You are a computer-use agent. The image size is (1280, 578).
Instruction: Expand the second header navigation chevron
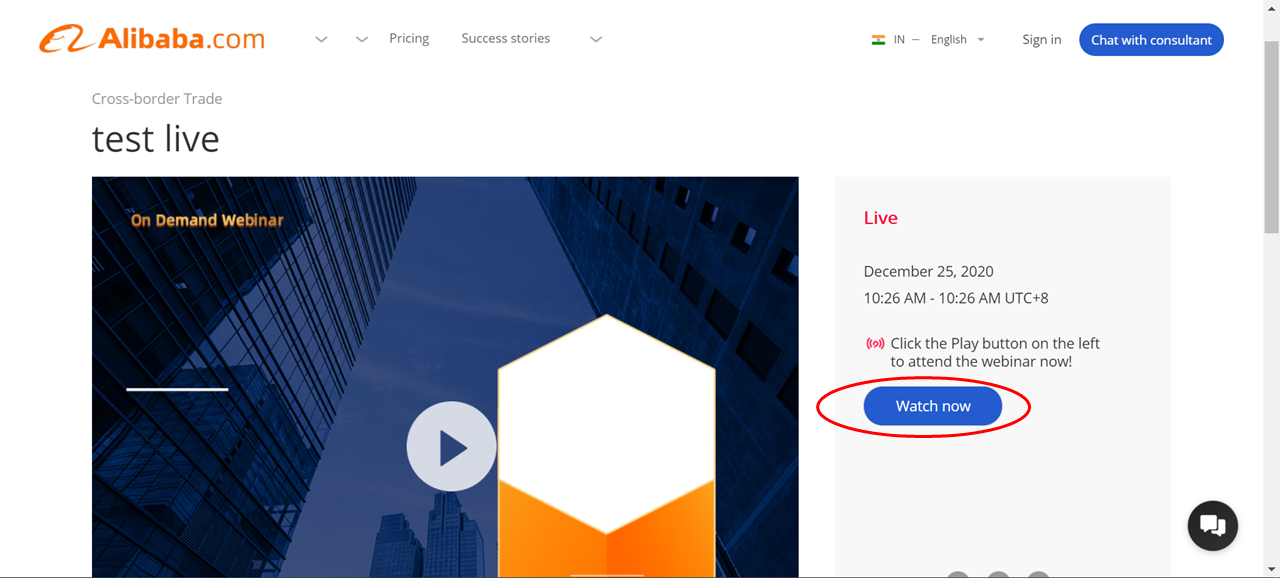tap(362, 40)
